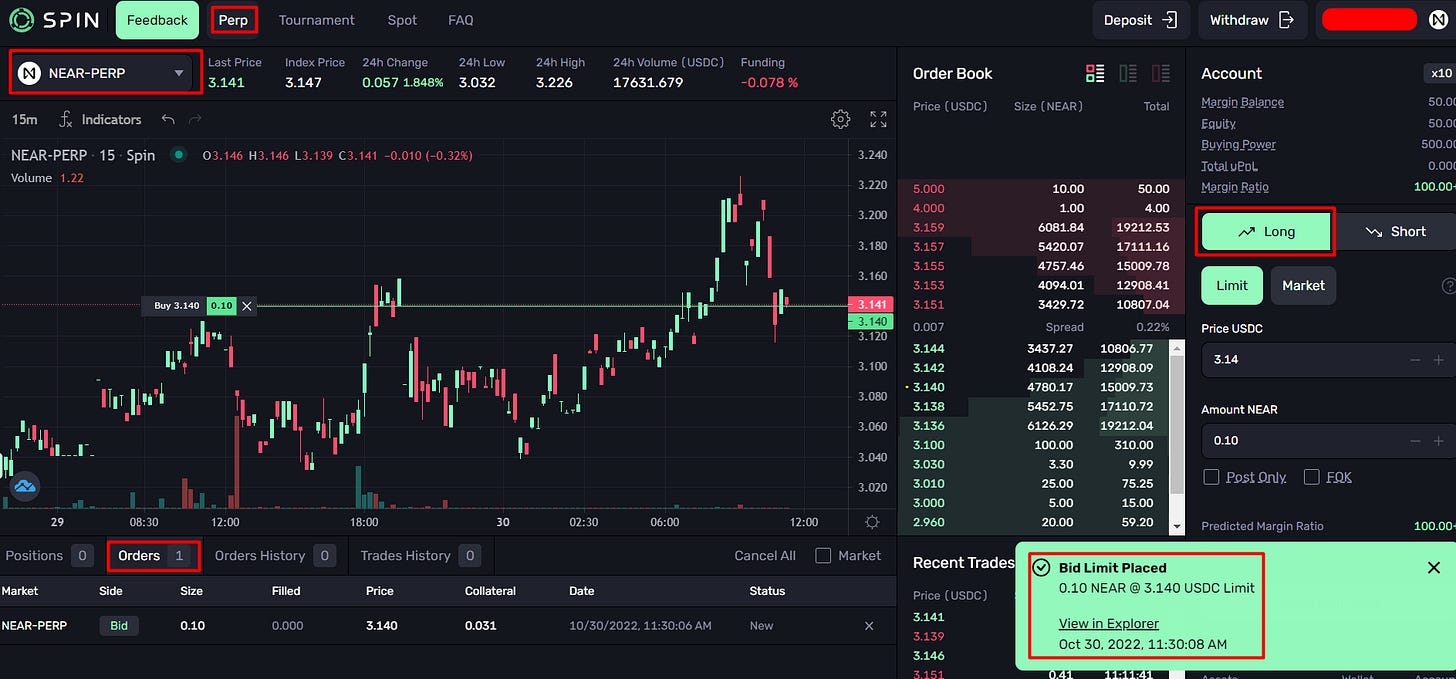This screenshot has height=679, width=1456.
Task: Open the 15m timeframe selector
Action: point(23,119)
